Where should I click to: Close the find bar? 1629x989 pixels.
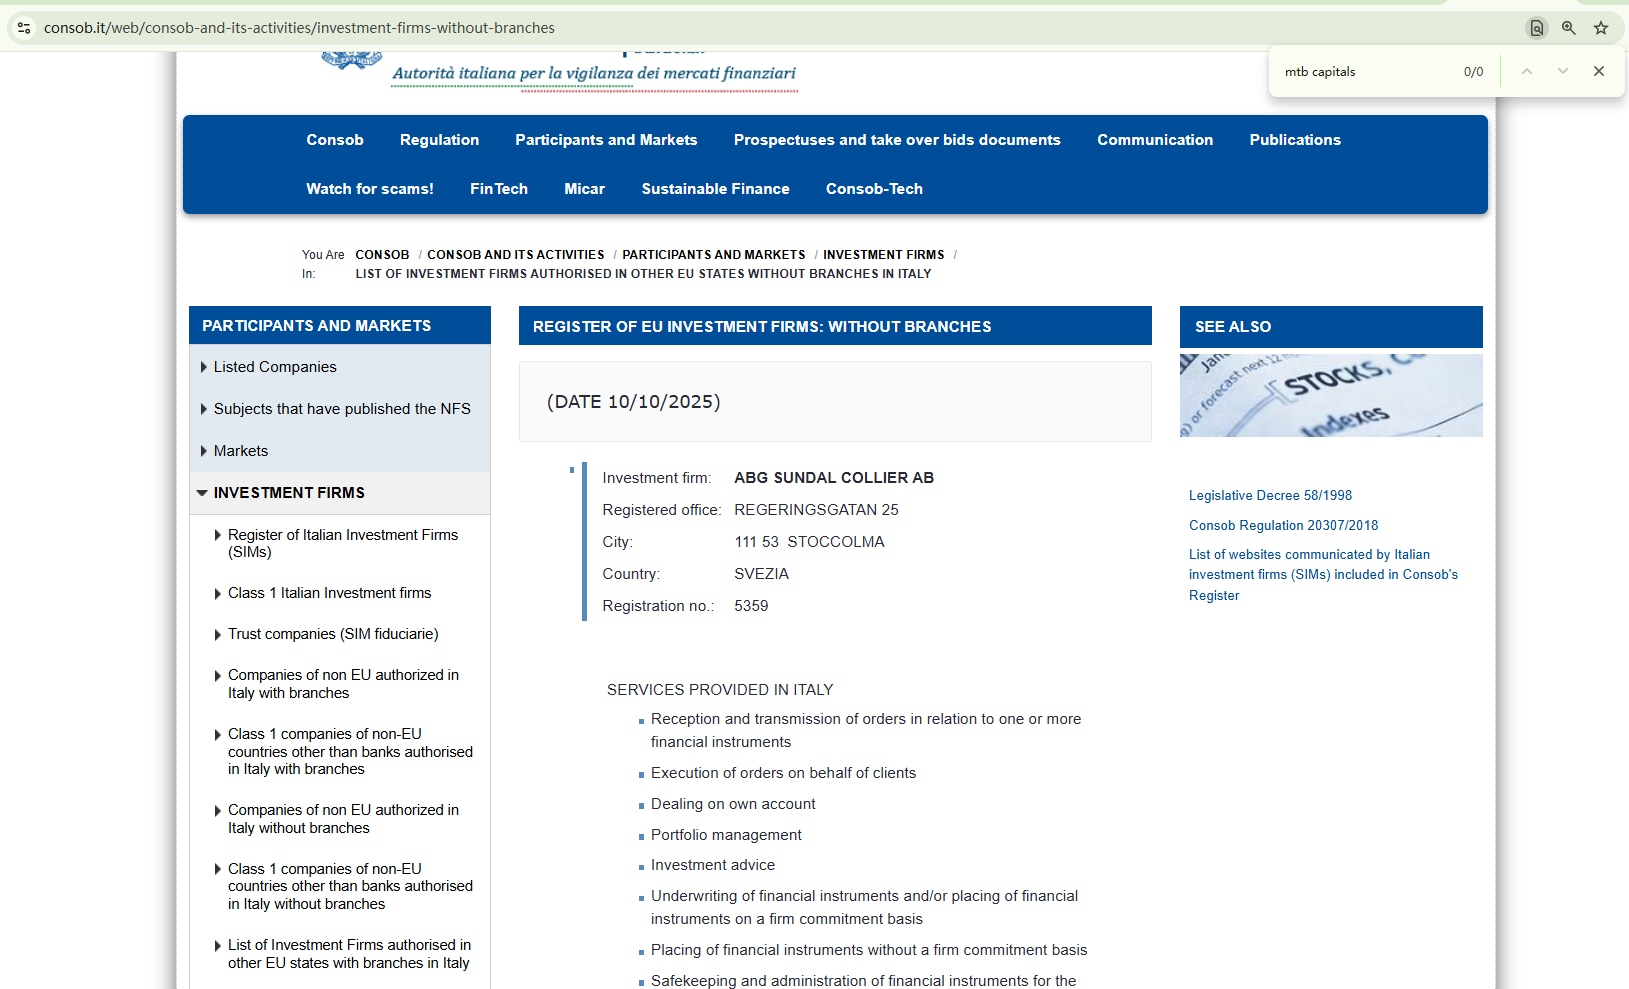point(1599,71)
